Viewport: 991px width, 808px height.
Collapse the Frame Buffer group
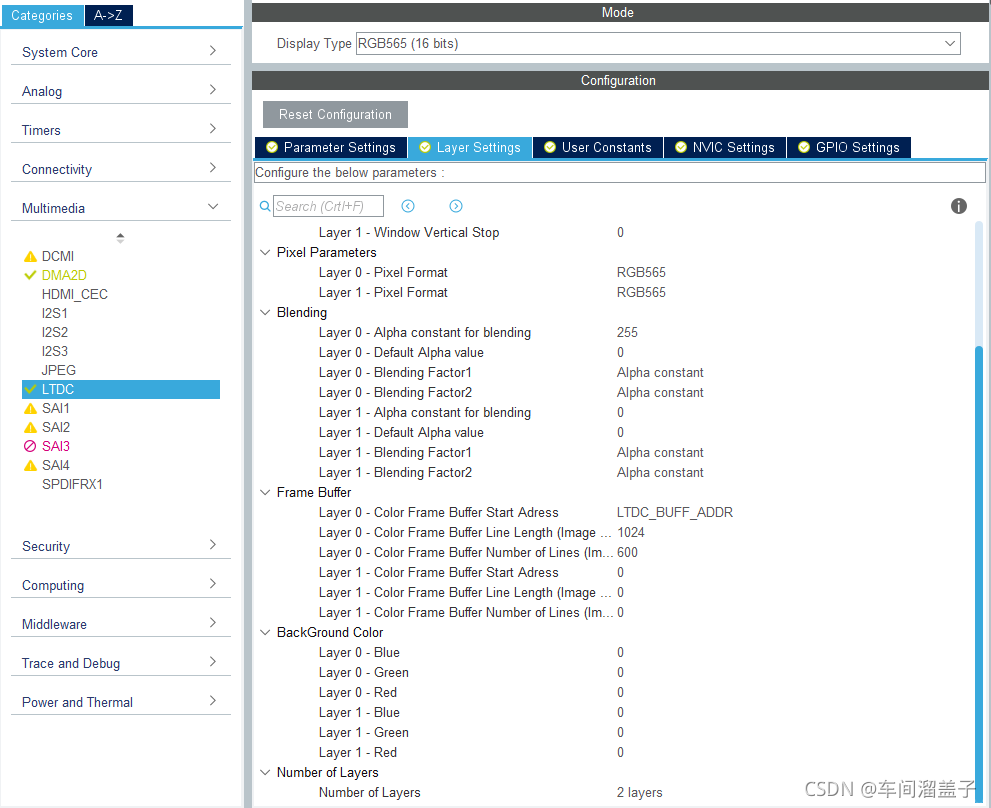point(265,493)
